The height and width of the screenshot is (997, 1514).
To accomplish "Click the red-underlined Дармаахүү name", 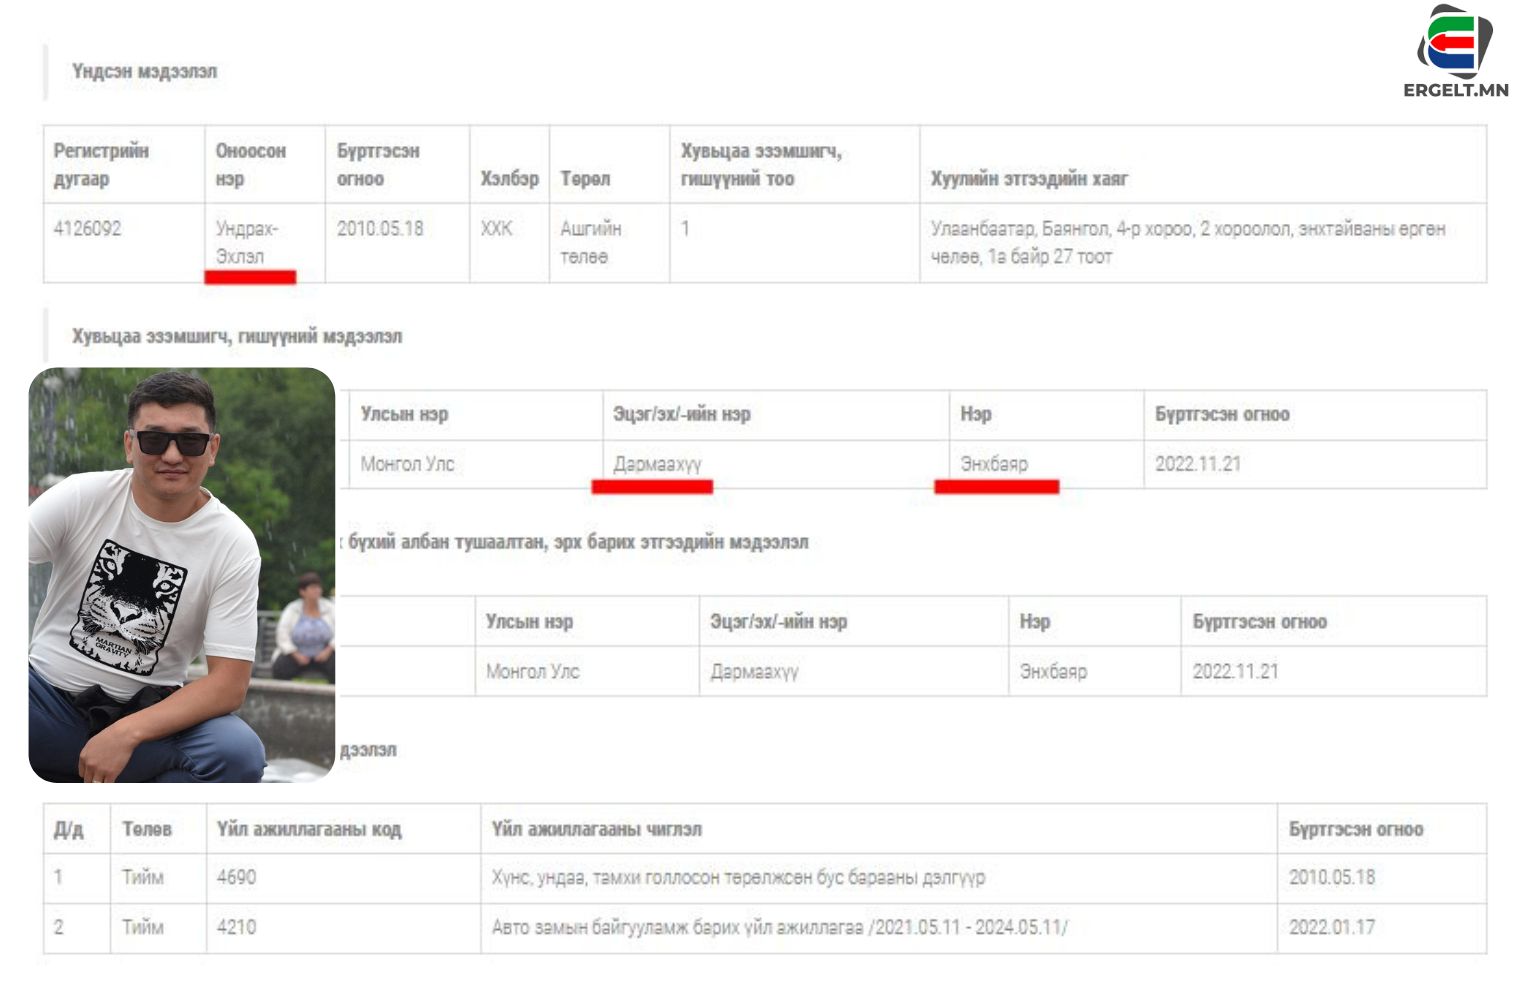I will 657,464.
